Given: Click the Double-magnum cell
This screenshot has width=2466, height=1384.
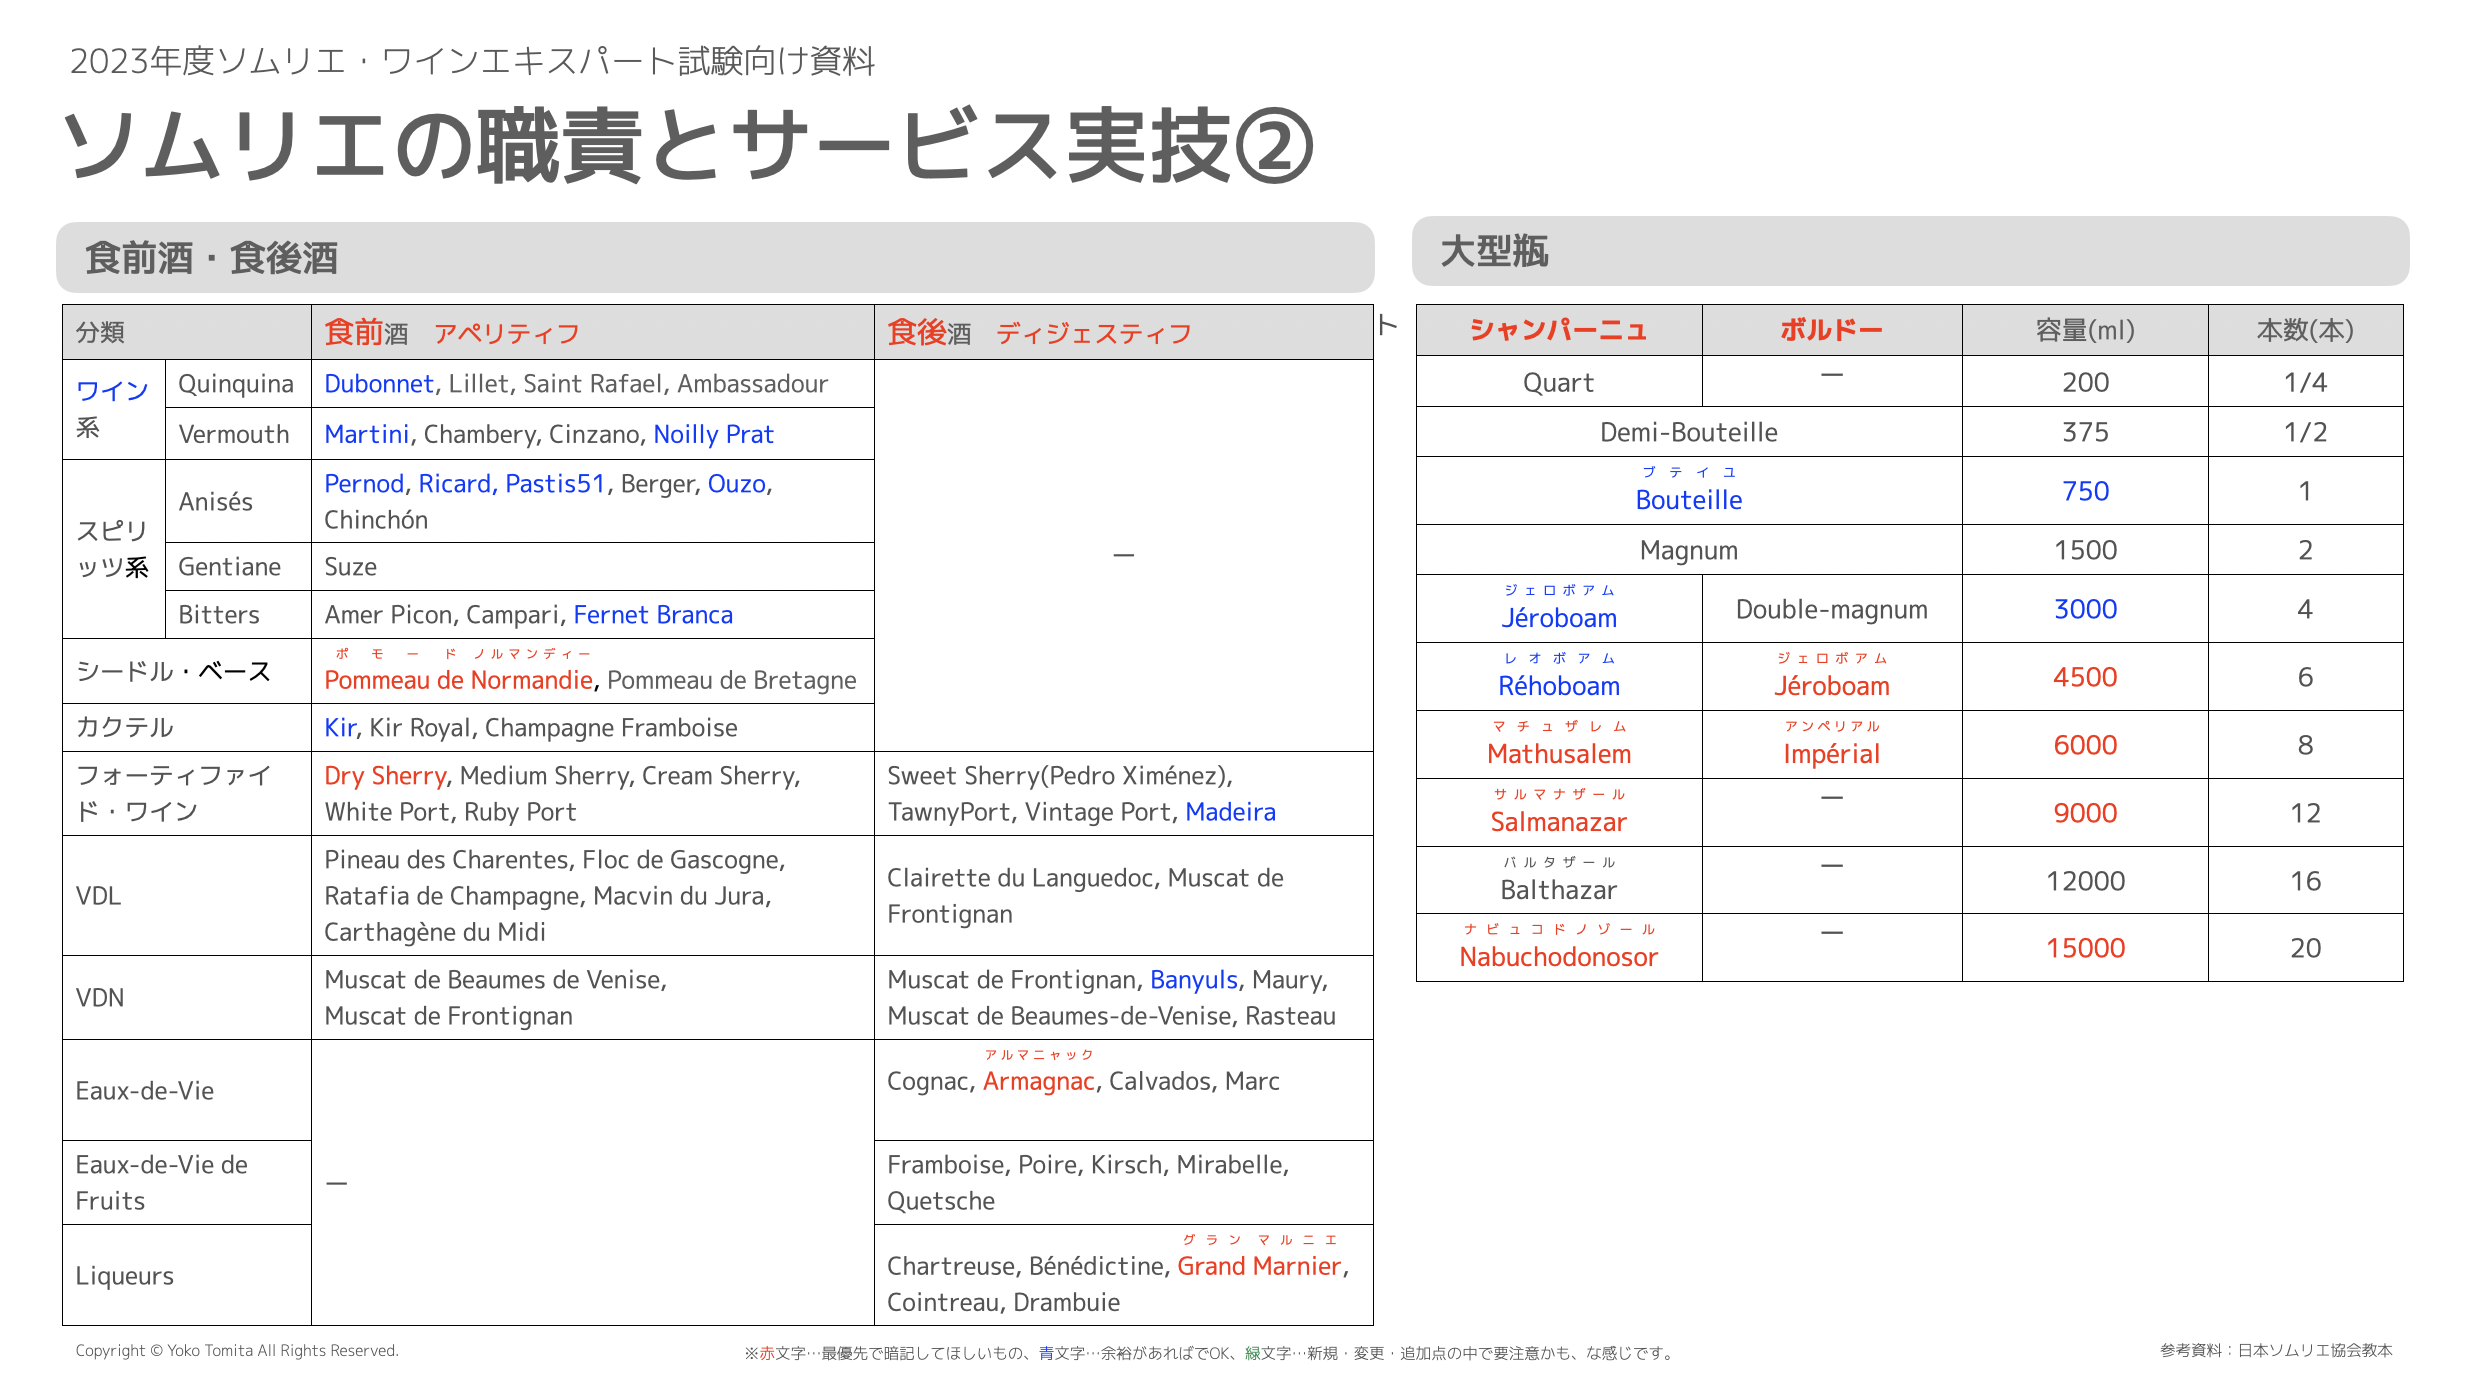Looking at the screenshot, I should pos(1832,609).
